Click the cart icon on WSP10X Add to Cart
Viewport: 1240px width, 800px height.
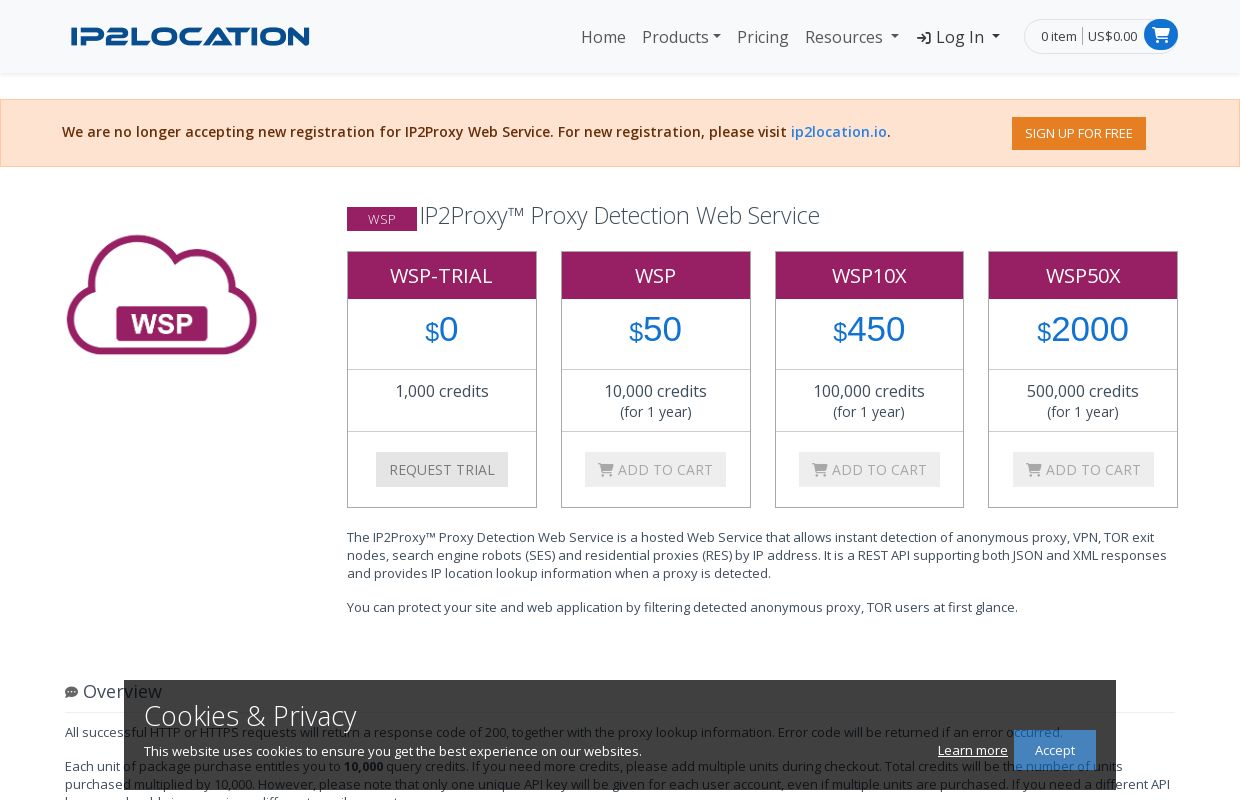820,470
